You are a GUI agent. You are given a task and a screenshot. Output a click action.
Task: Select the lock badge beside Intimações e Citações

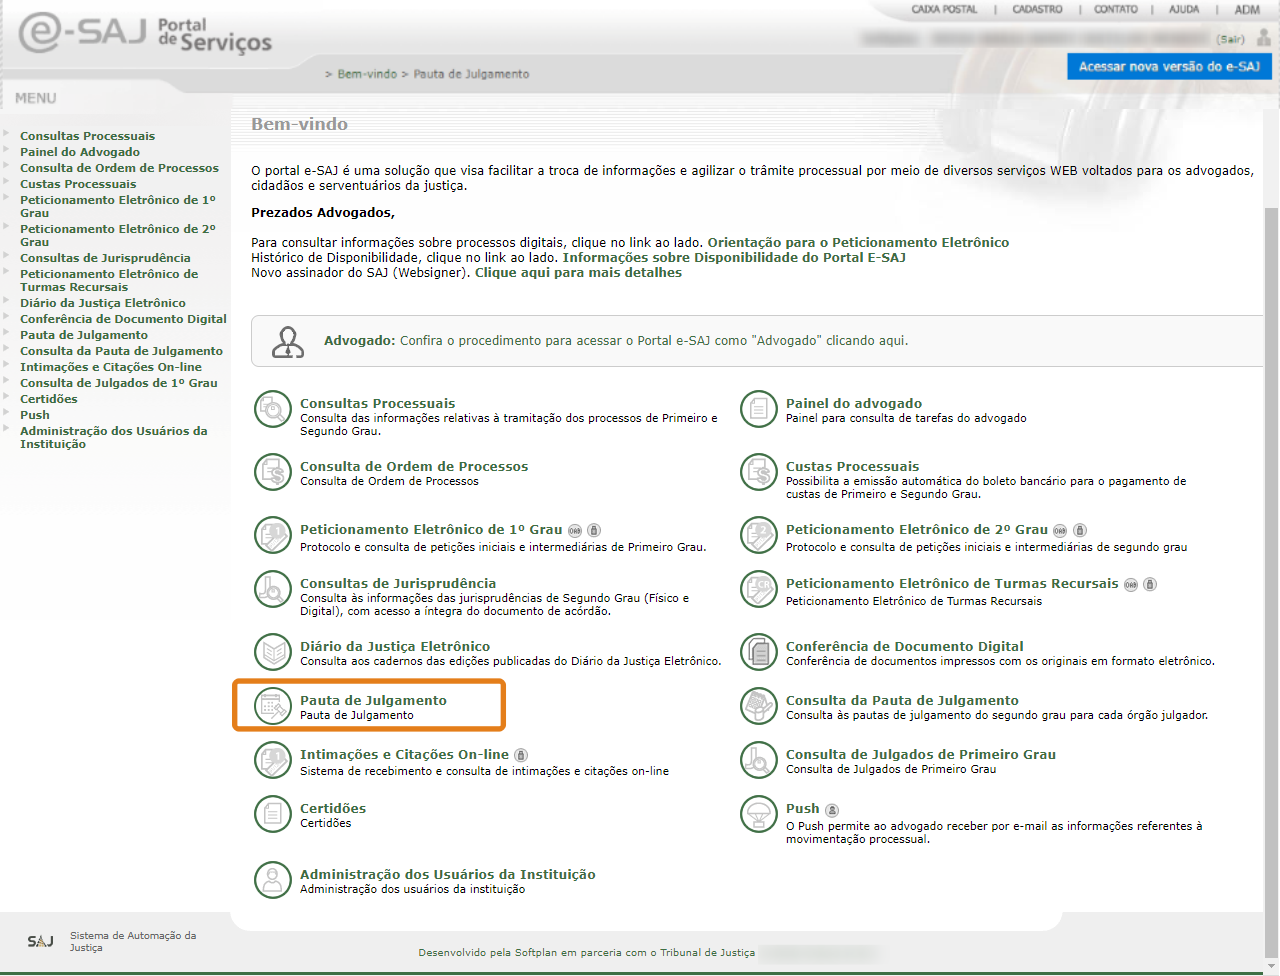pos(521,756)
